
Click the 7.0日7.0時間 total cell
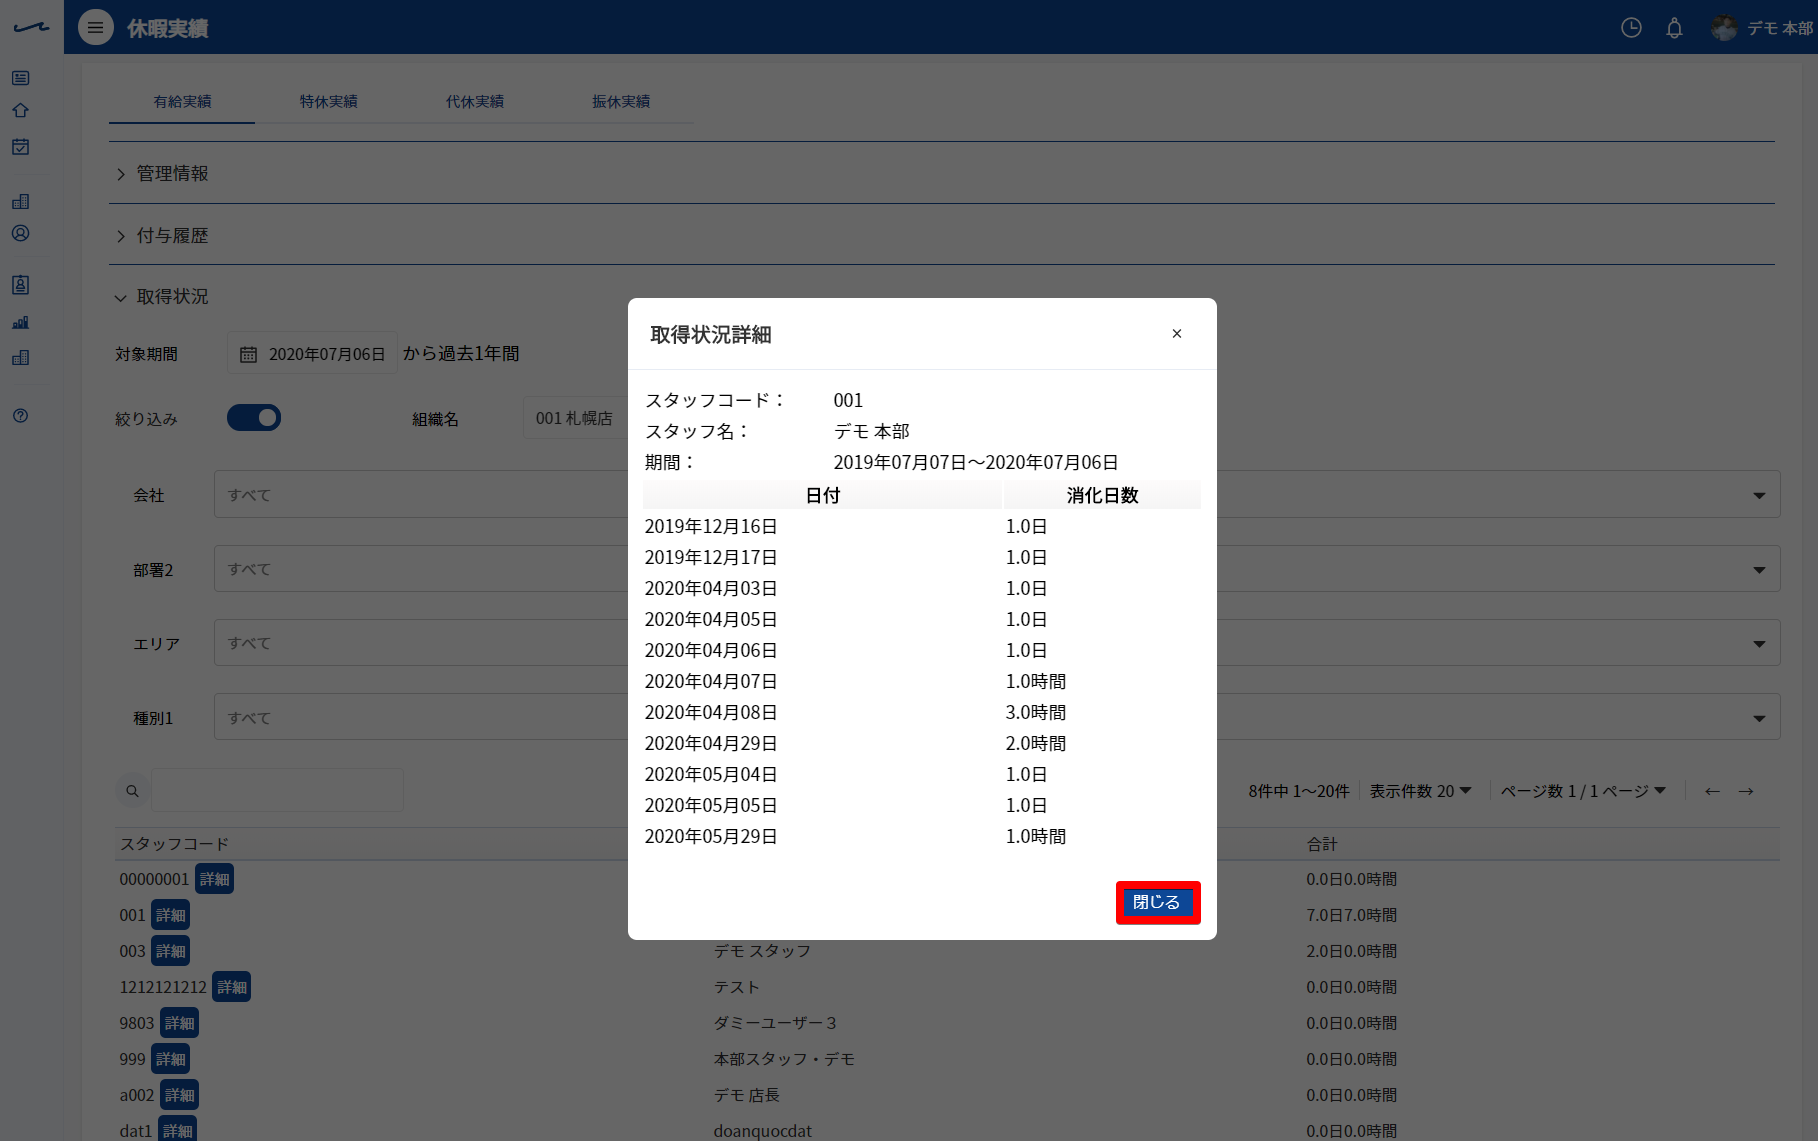(x=1351, y=915)
